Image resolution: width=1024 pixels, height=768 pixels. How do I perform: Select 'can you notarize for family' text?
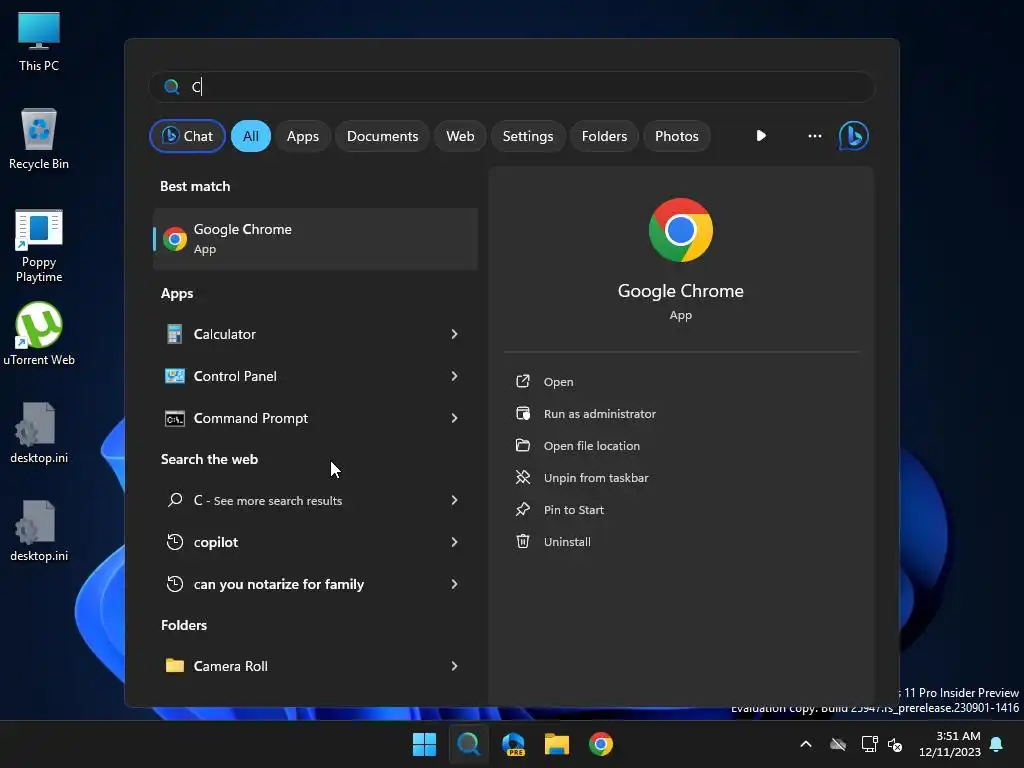point(279,584)
